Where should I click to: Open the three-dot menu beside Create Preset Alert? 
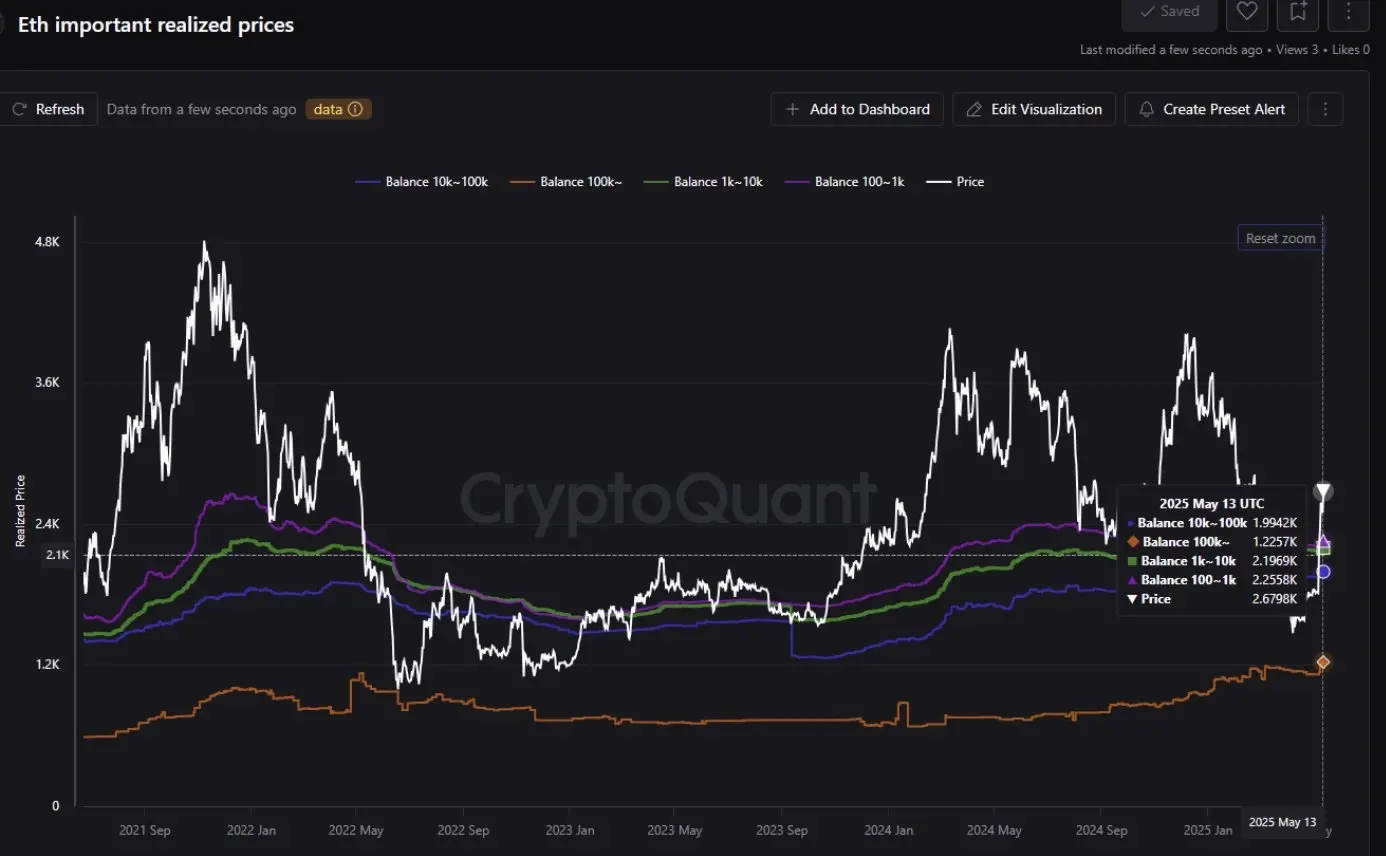coord(1325,109)
